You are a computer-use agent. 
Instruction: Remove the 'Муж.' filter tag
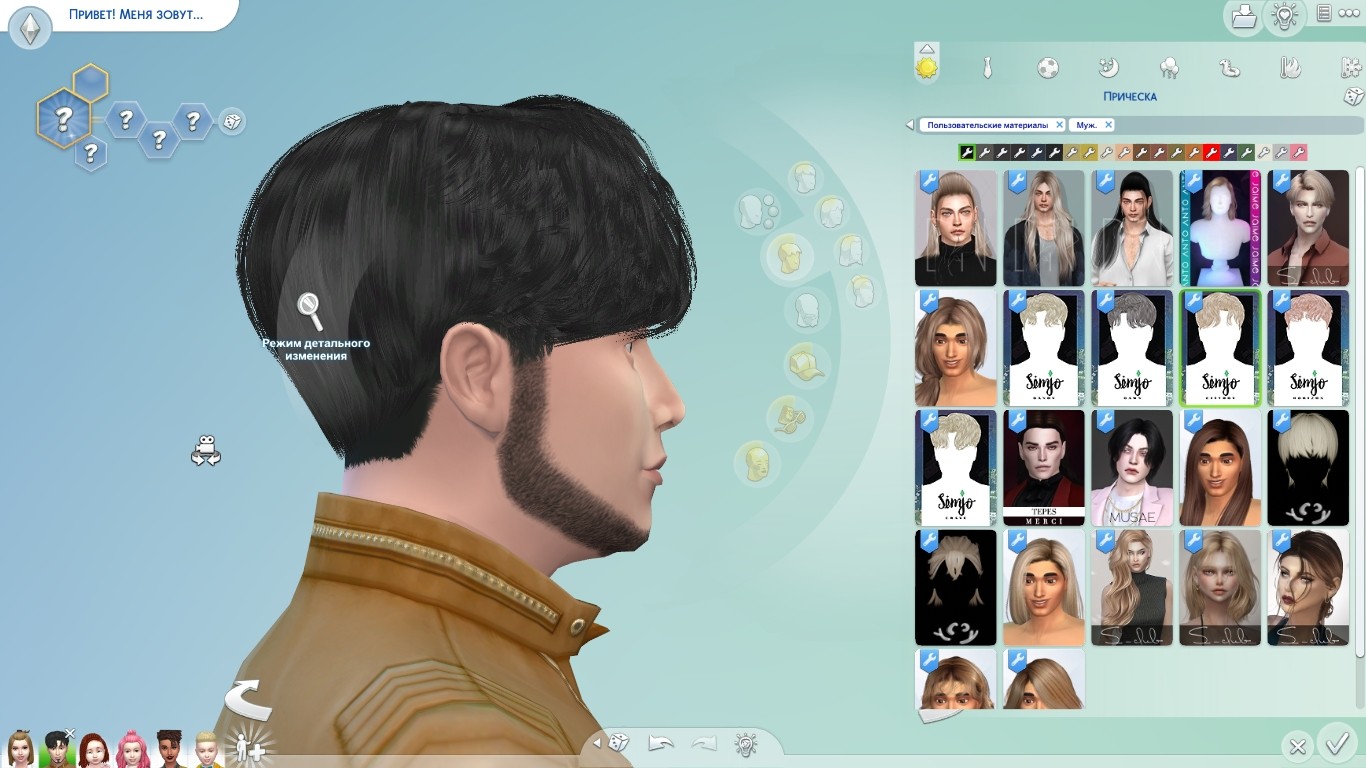[x=1107, y=125]
